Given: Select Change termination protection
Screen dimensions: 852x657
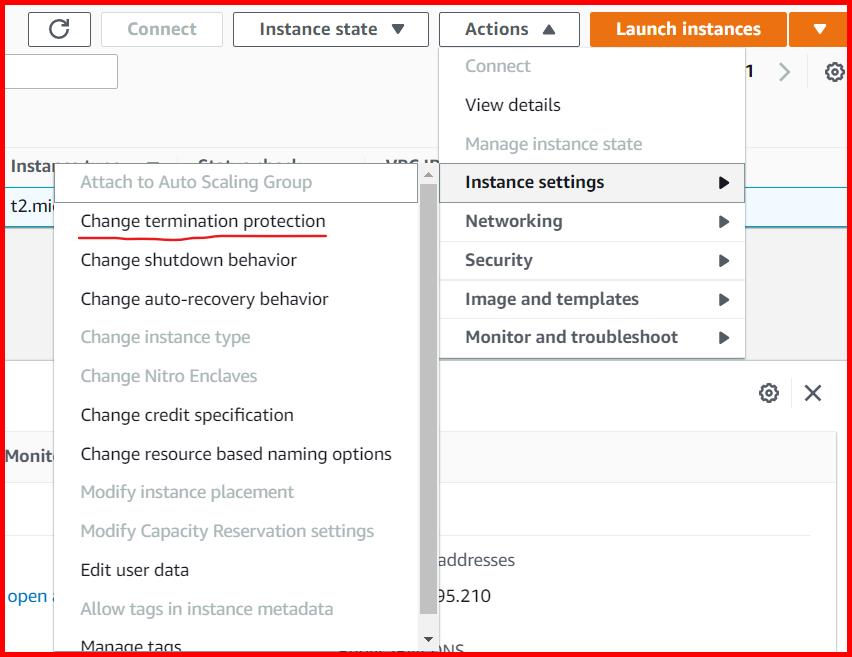Looking at the screenshot, I should tap(203, 221).
